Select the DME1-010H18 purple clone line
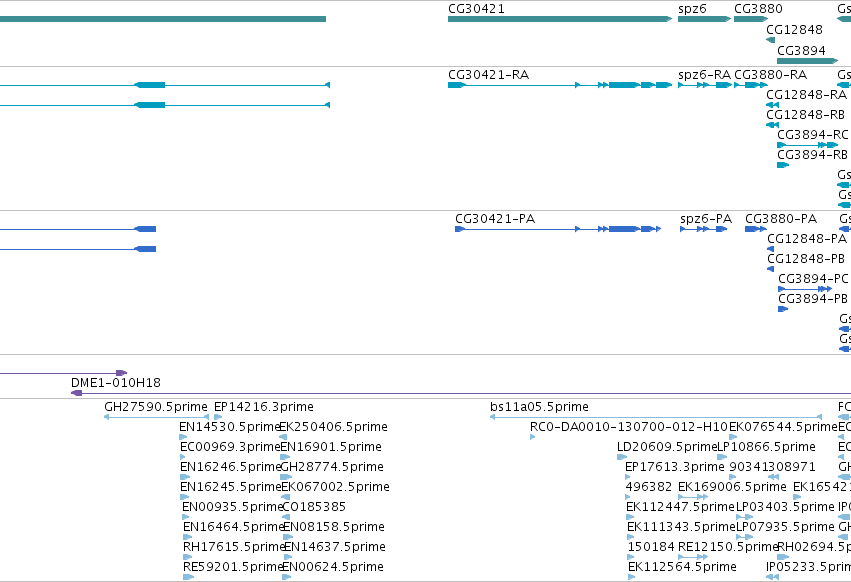This screenshot has height=582, width=851. (461, 393)
